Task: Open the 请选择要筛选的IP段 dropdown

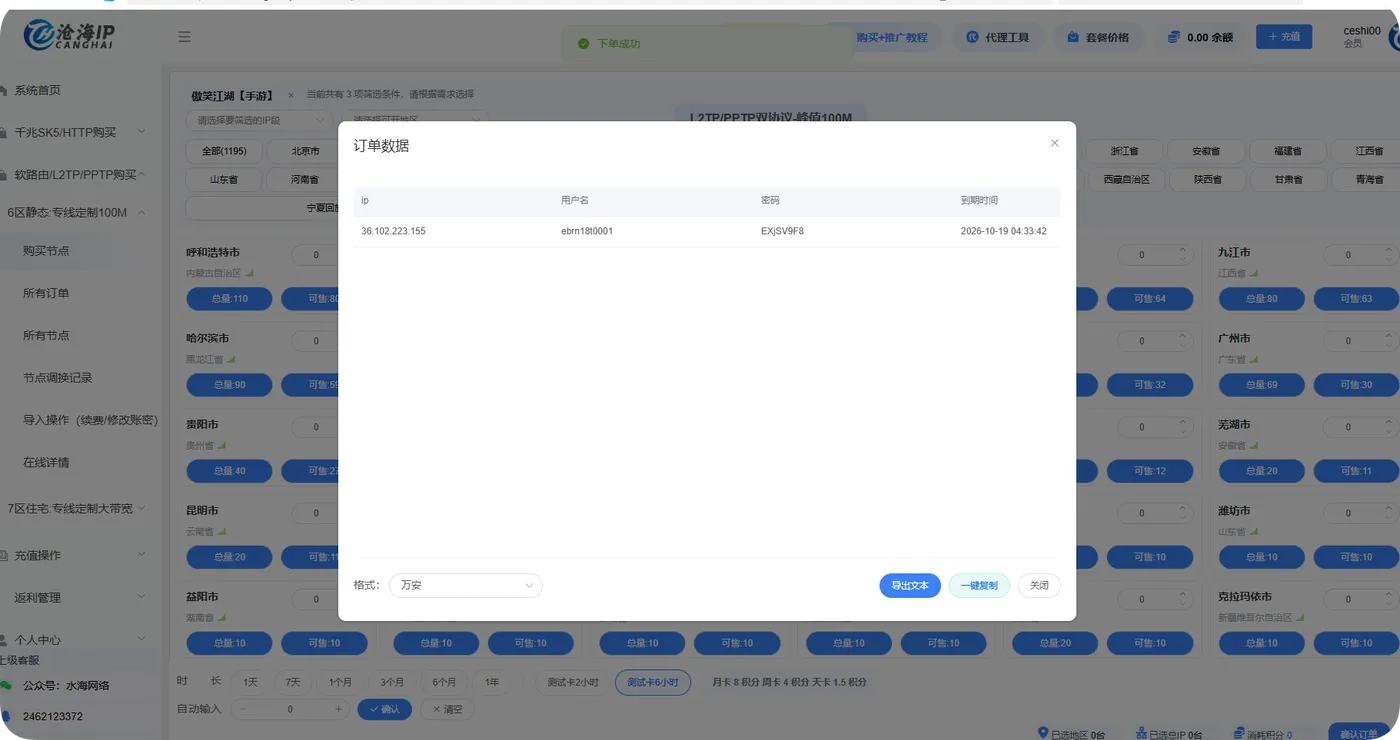Action: [259, 120]
